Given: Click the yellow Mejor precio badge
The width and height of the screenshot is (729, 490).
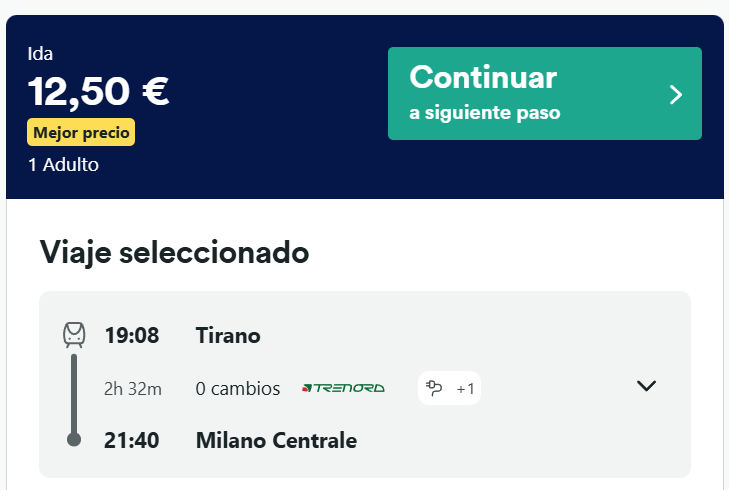Looking at the screenshot, I should pos(81,132).
